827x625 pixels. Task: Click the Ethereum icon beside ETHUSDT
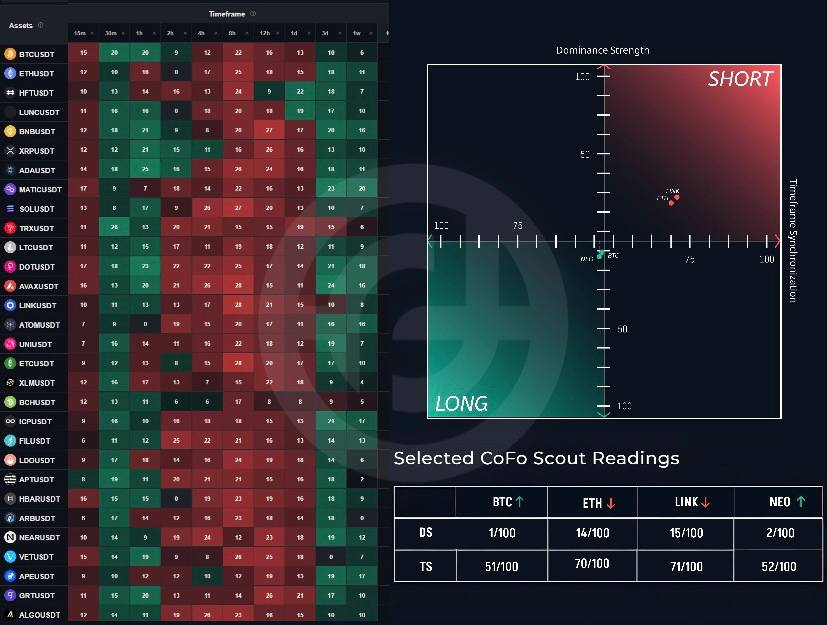click(x=10, y=73)
